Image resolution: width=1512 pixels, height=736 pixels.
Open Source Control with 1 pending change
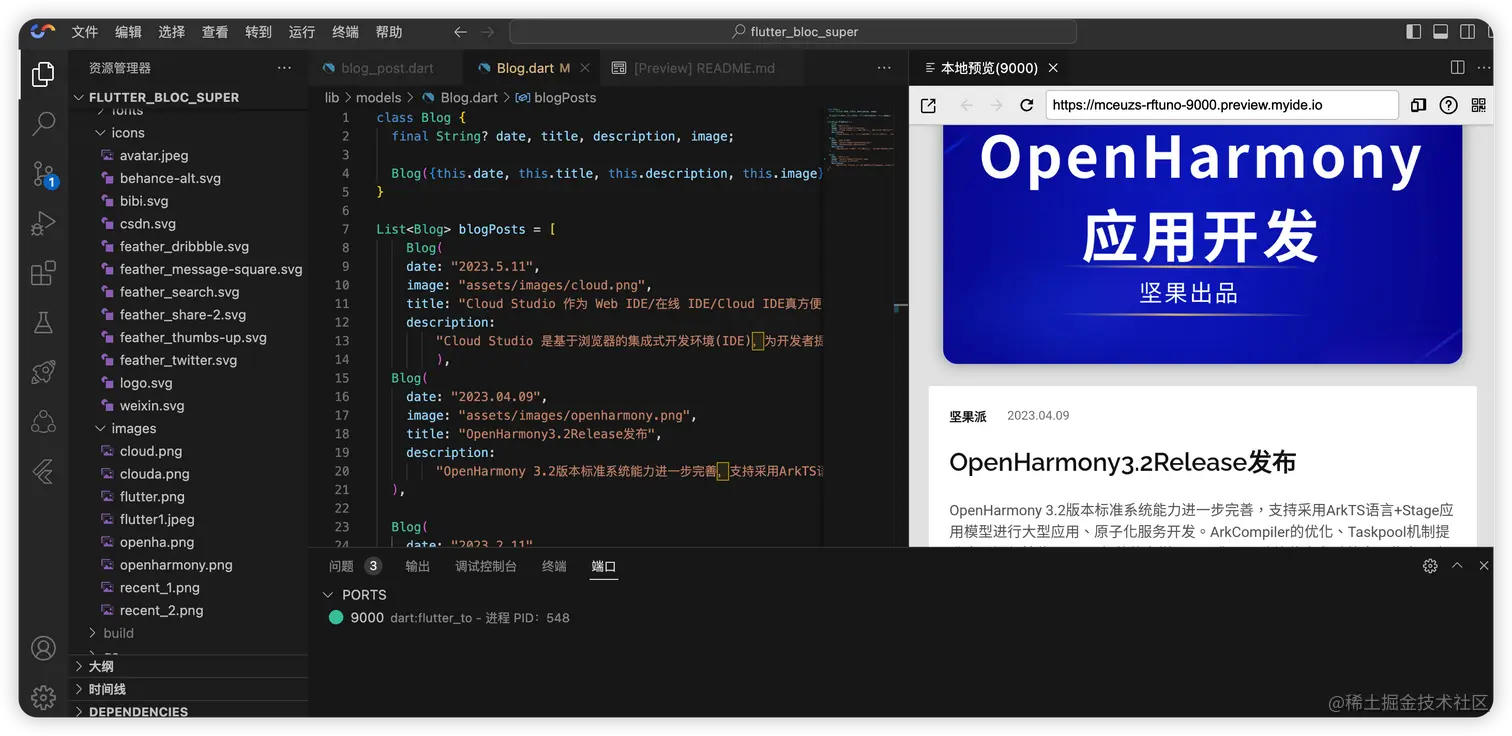pyautogui.click(x=43, y=173)
